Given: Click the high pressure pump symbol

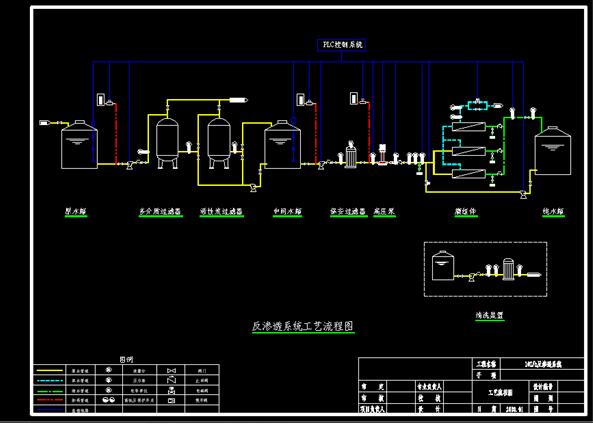Looking at the screenshot, I should point(382,155).
